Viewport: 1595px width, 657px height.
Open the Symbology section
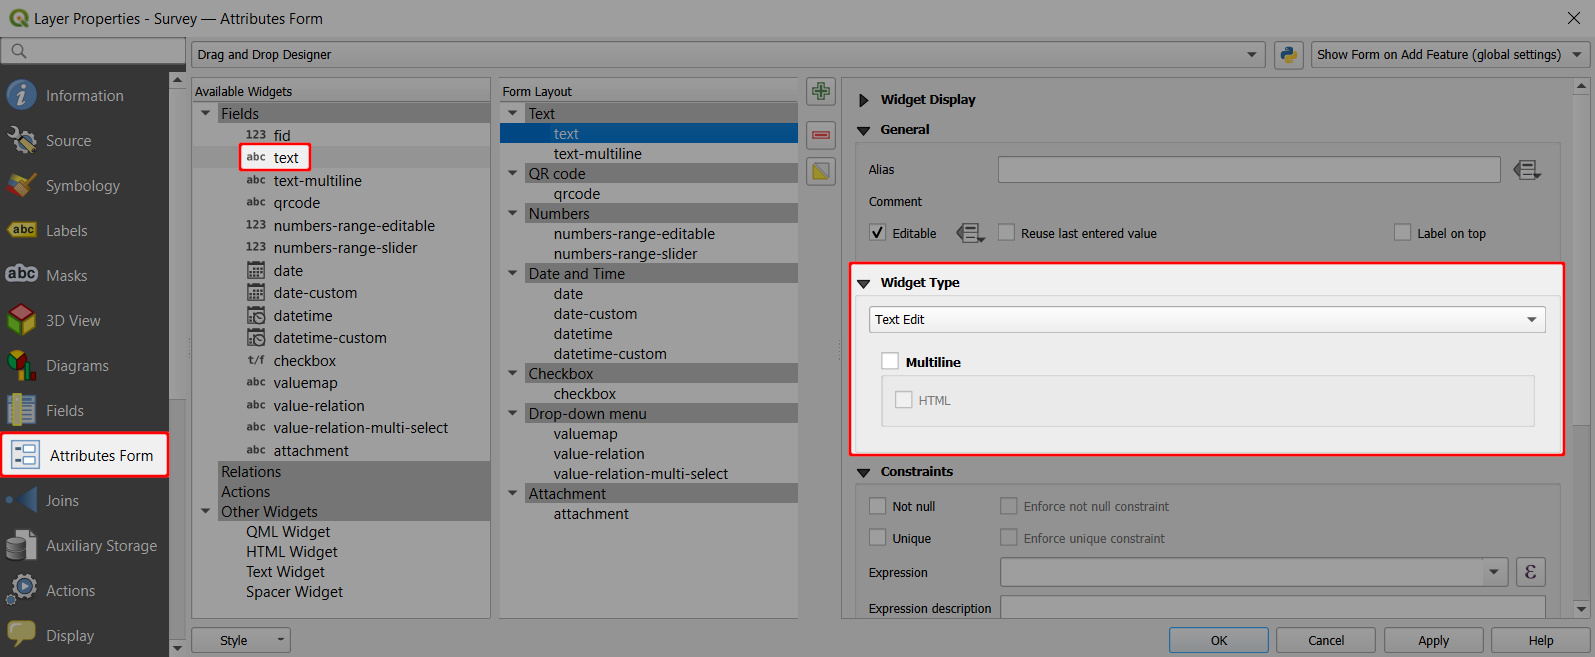84,186
